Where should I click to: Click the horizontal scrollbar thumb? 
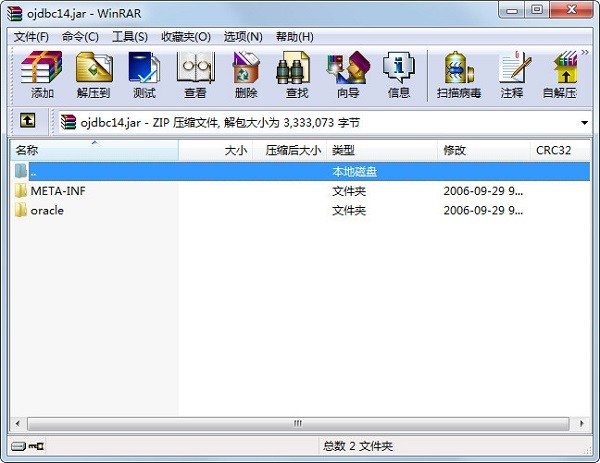click(298, 424)
